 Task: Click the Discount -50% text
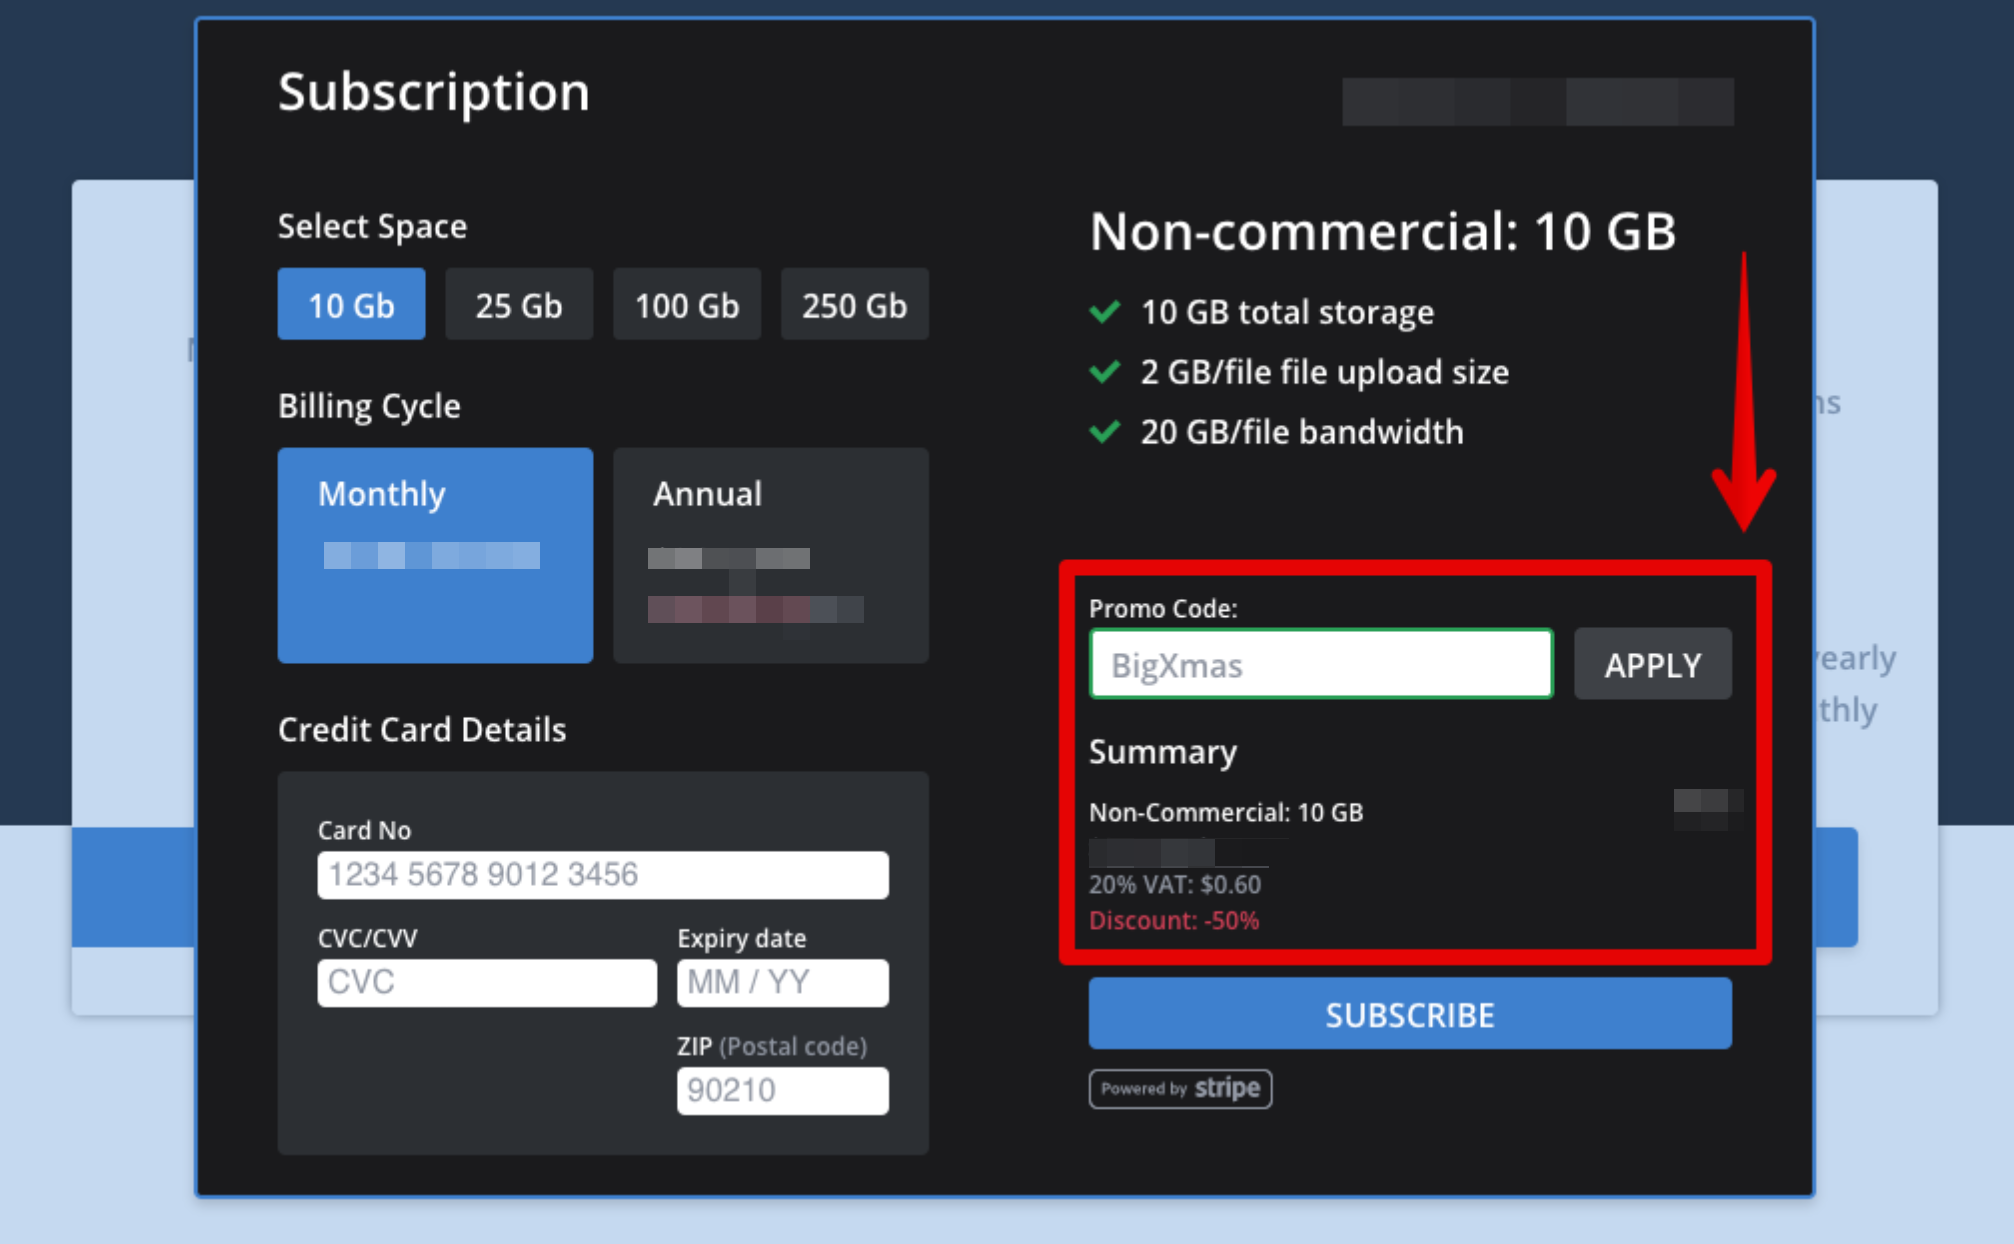pyautogui.click(x=1173, y=920)
